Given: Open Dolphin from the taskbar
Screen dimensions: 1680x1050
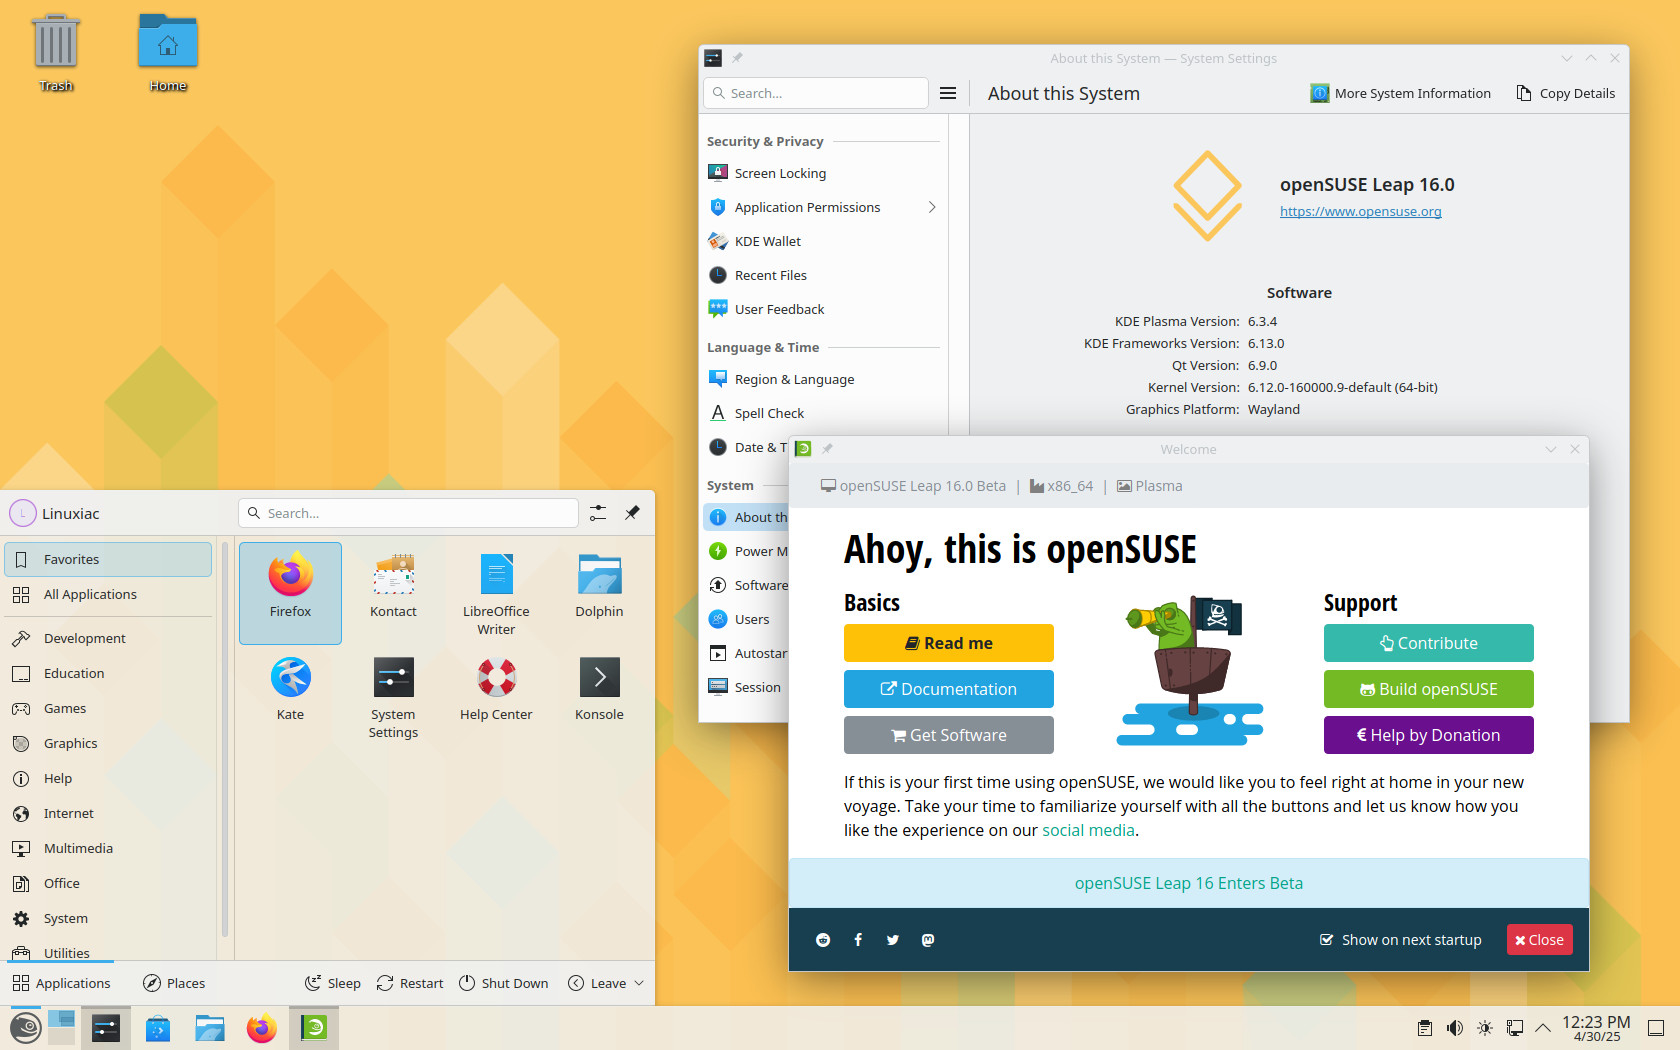Looking at the screenshot, I should pos(210,1028).
